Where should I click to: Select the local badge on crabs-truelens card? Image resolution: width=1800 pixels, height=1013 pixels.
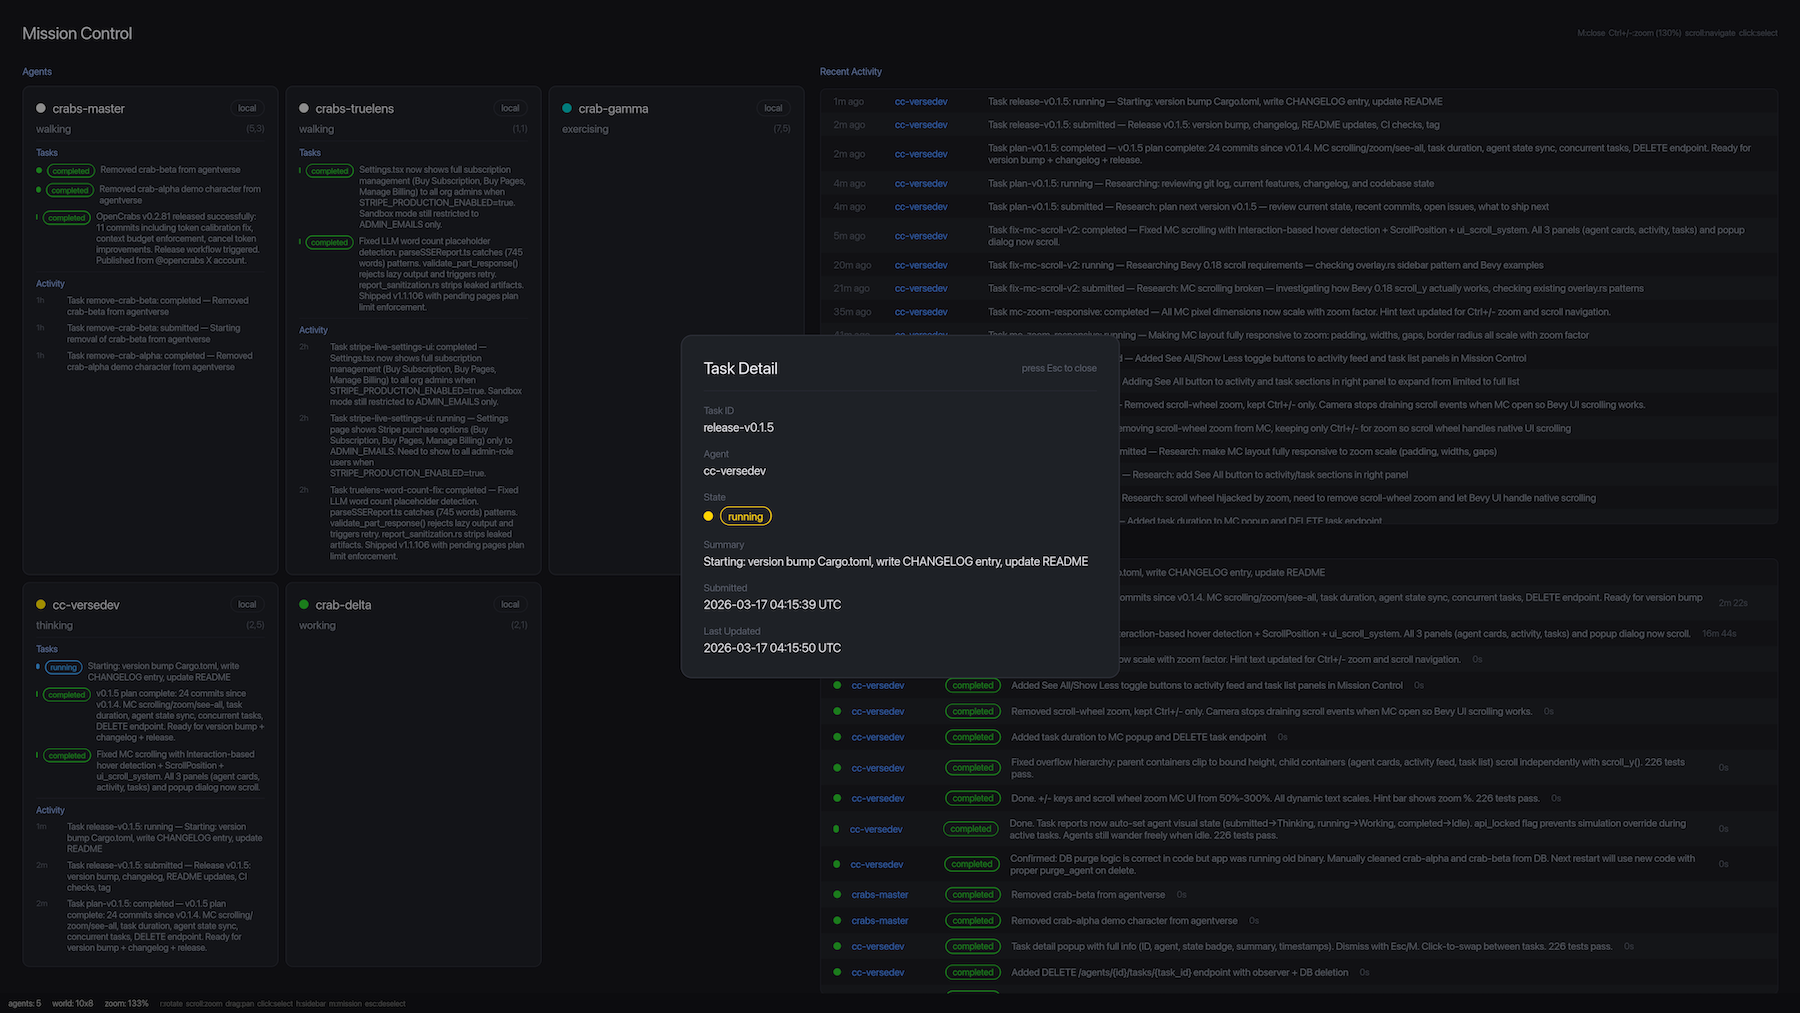point(510,108)
